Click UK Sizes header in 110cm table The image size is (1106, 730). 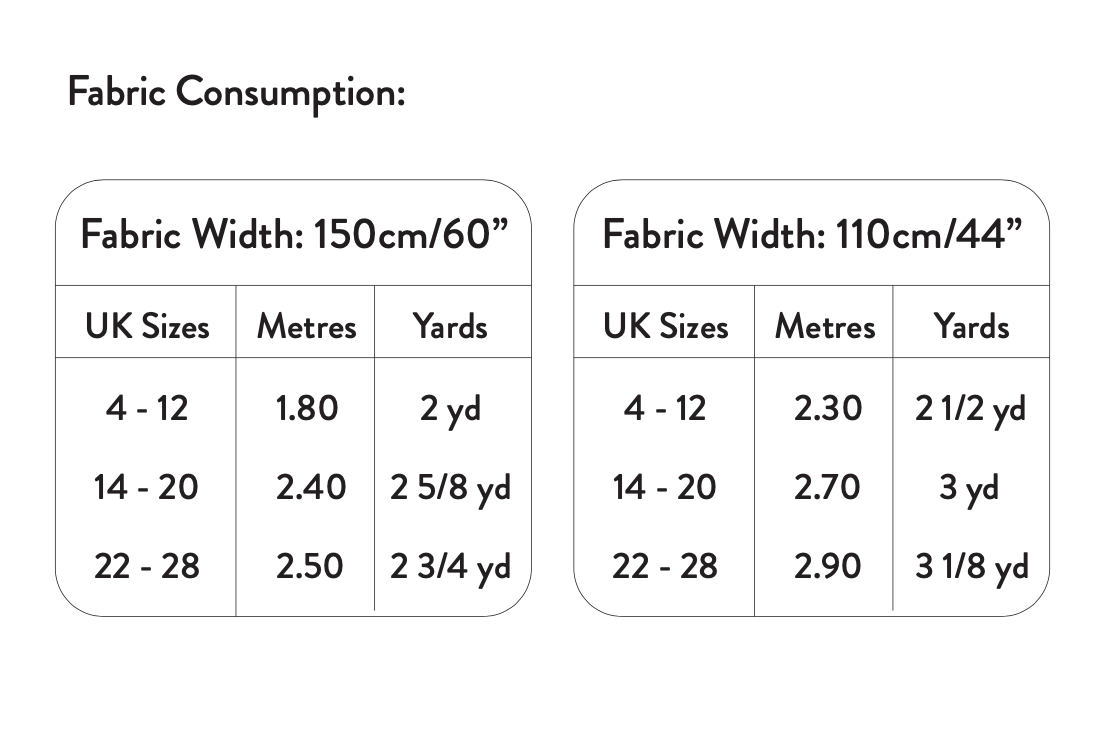tap(665, 327)
